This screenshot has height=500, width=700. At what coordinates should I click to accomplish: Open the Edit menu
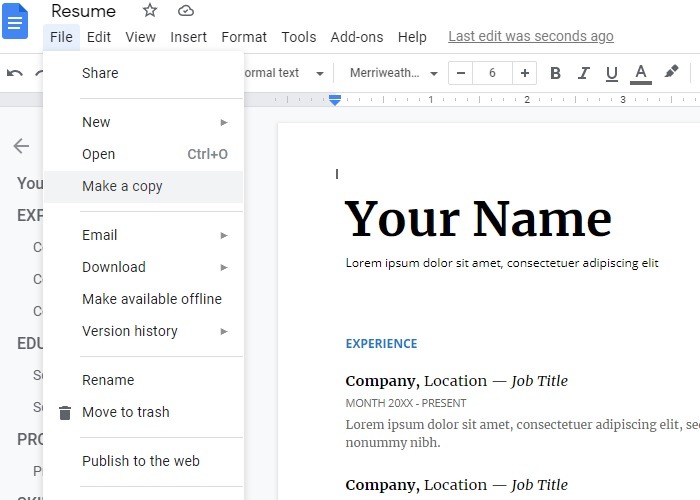point(99,37)
